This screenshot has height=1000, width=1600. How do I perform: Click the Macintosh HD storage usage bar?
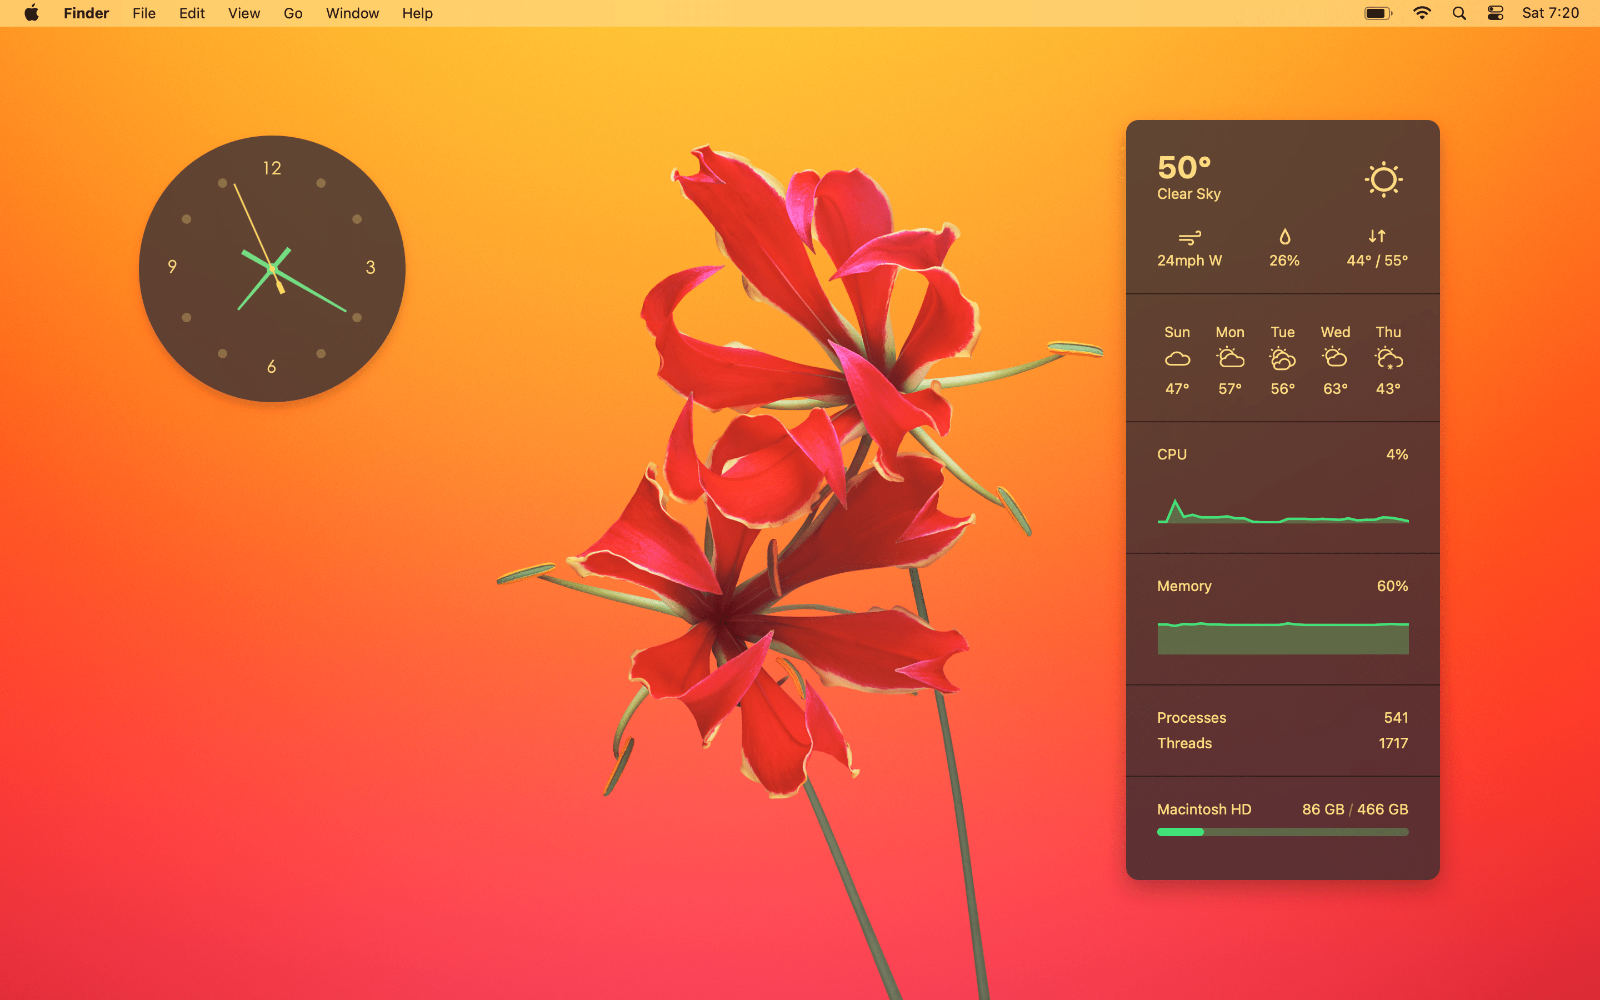pos(1283,832)
